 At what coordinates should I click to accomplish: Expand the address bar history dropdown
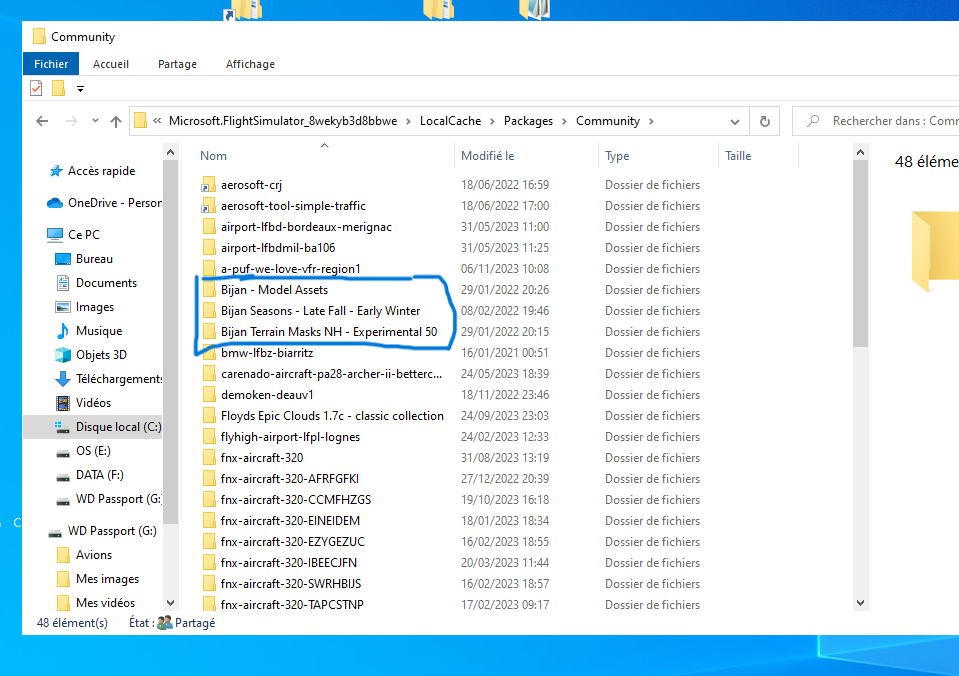tap(735, 122)
